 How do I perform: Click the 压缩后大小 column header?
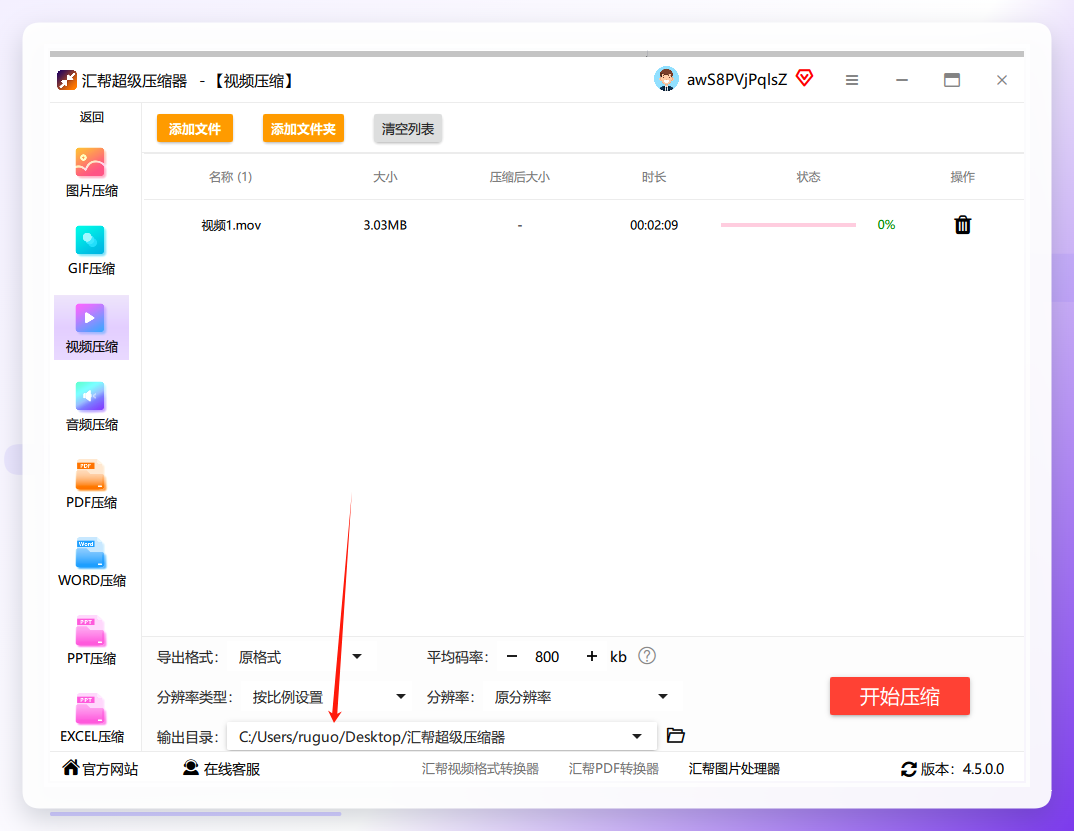point(519,177)
